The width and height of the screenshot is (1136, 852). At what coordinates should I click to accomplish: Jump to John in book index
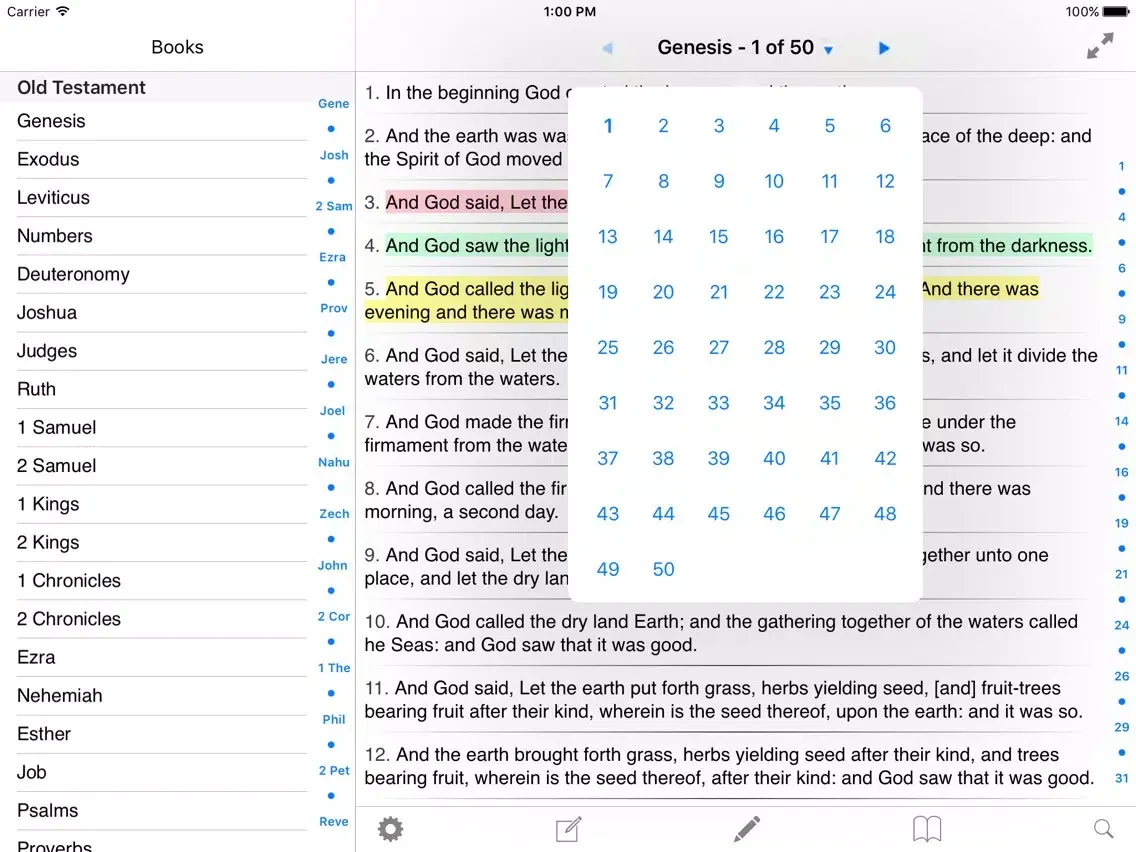tap(333, 565)
